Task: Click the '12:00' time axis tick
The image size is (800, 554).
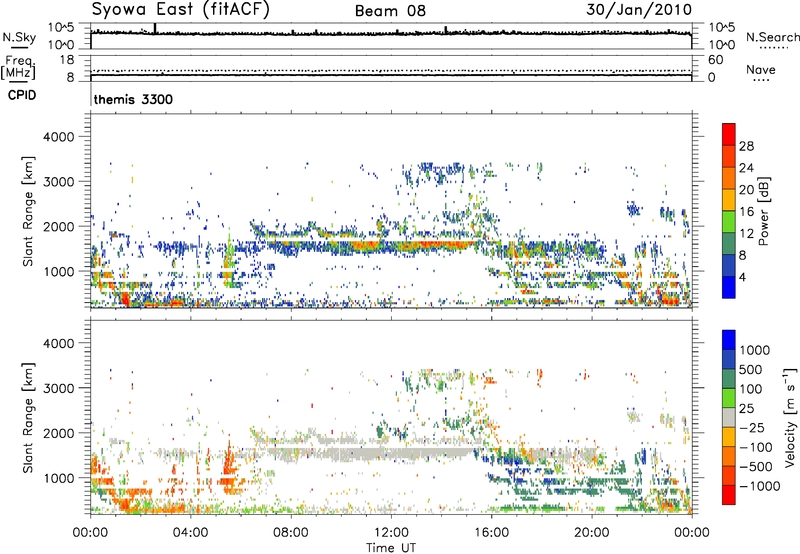Action: 391,533
